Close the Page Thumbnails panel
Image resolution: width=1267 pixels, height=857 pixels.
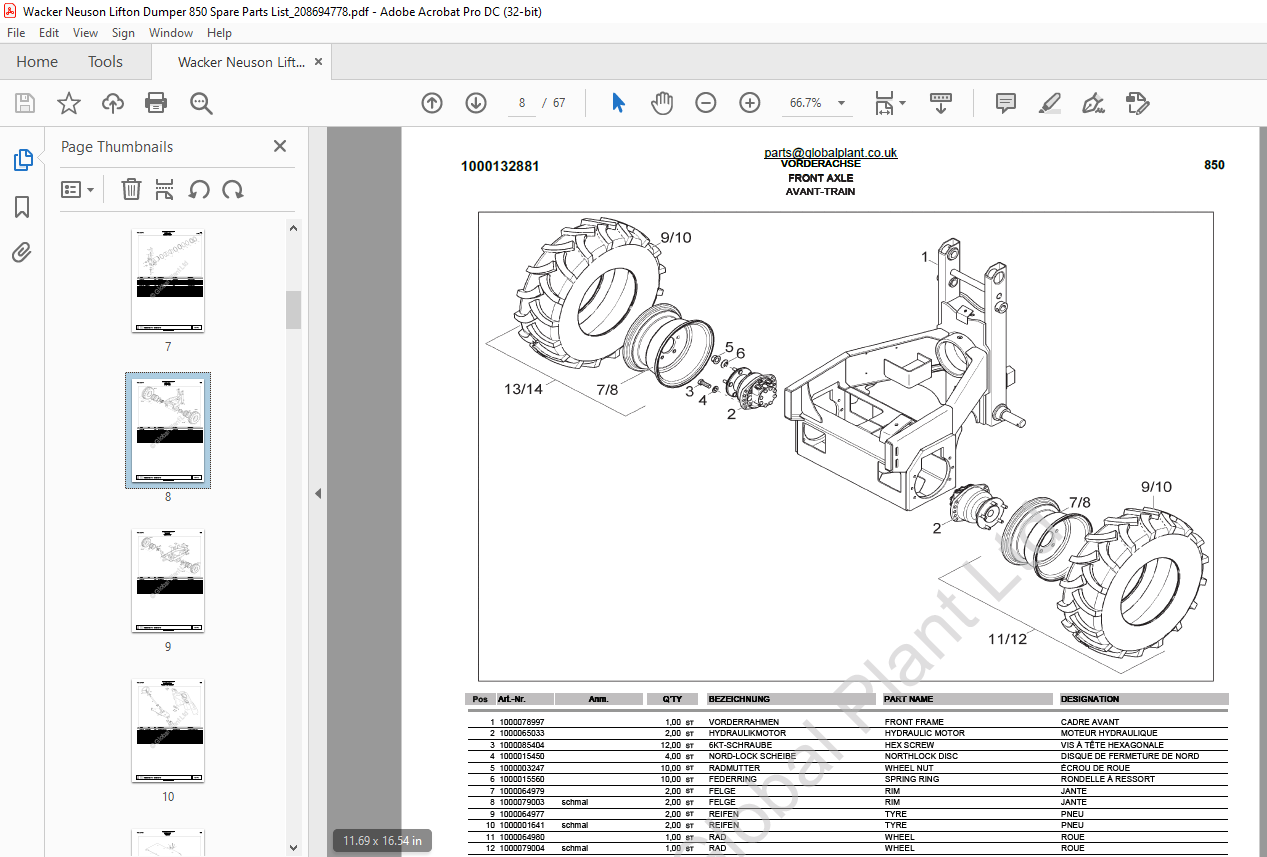280,146
